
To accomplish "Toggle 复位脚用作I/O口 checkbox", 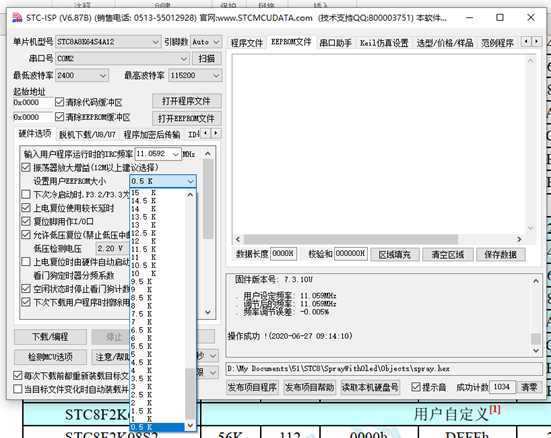I will point(26,221).
